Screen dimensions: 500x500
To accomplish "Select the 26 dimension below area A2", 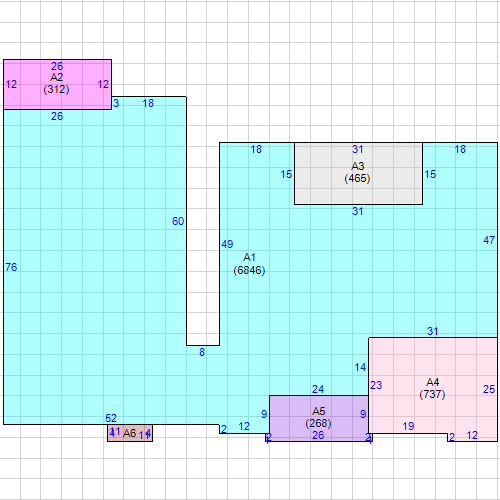I will coord(57,116).
